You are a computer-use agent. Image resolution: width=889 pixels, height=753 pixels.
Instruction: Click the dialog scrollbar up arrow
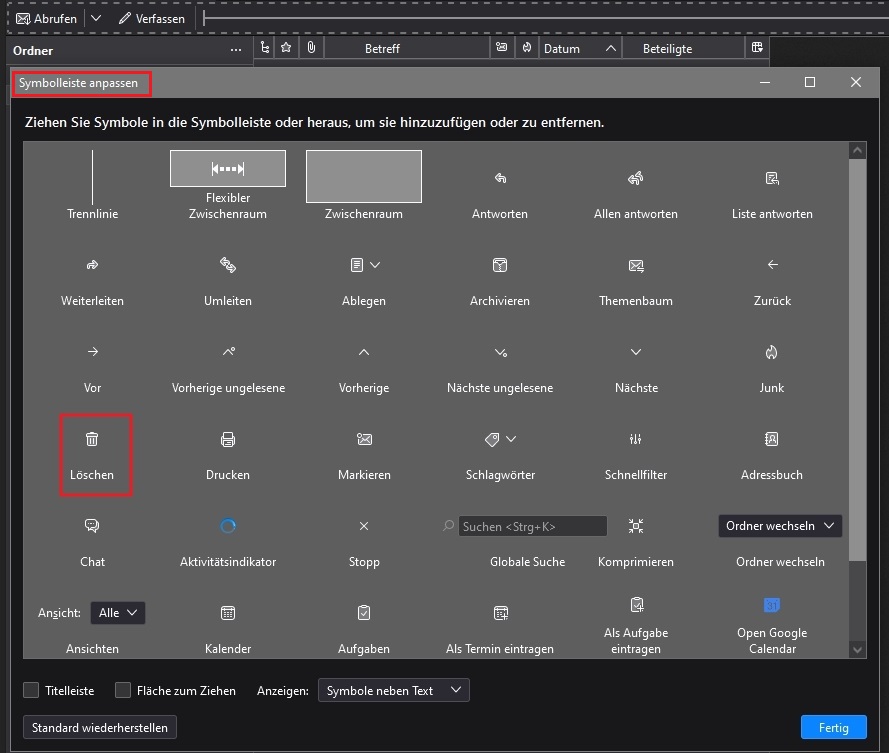coord(857,150)
